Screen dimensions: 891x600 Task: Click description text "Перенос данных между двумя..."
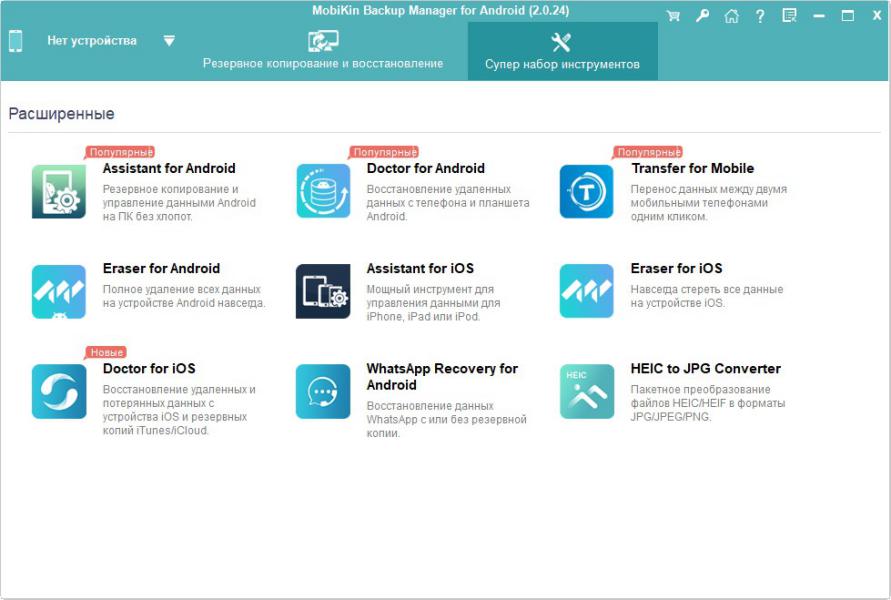(709, 203)
